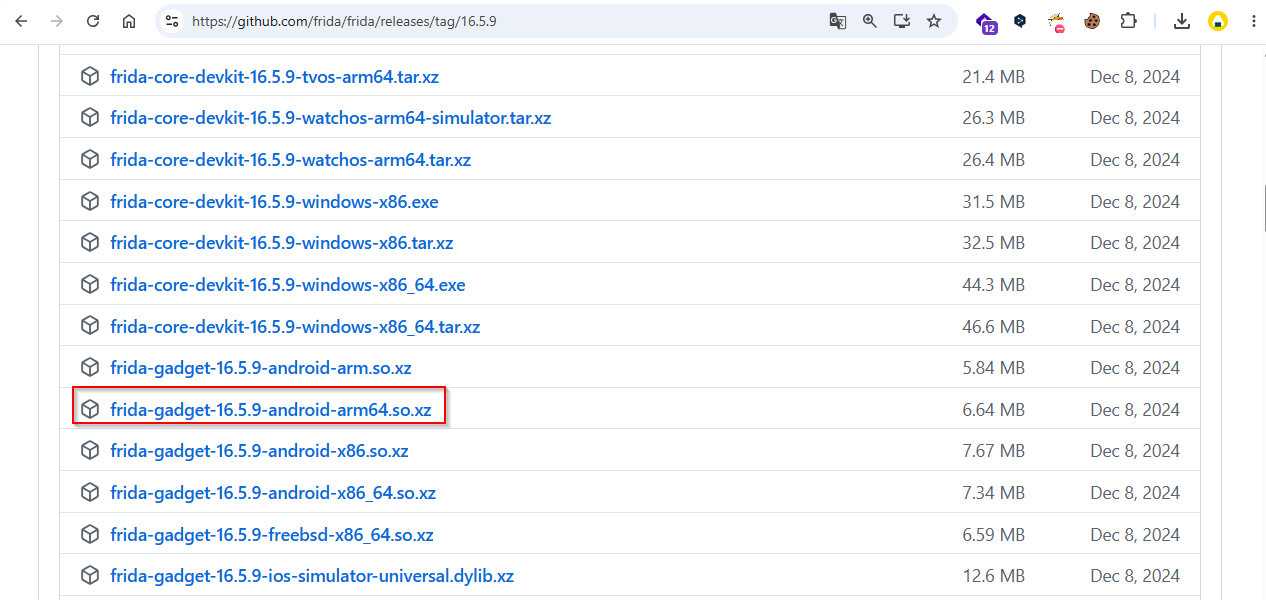Open the purple extension with badge 12

(x=986, y=22)
